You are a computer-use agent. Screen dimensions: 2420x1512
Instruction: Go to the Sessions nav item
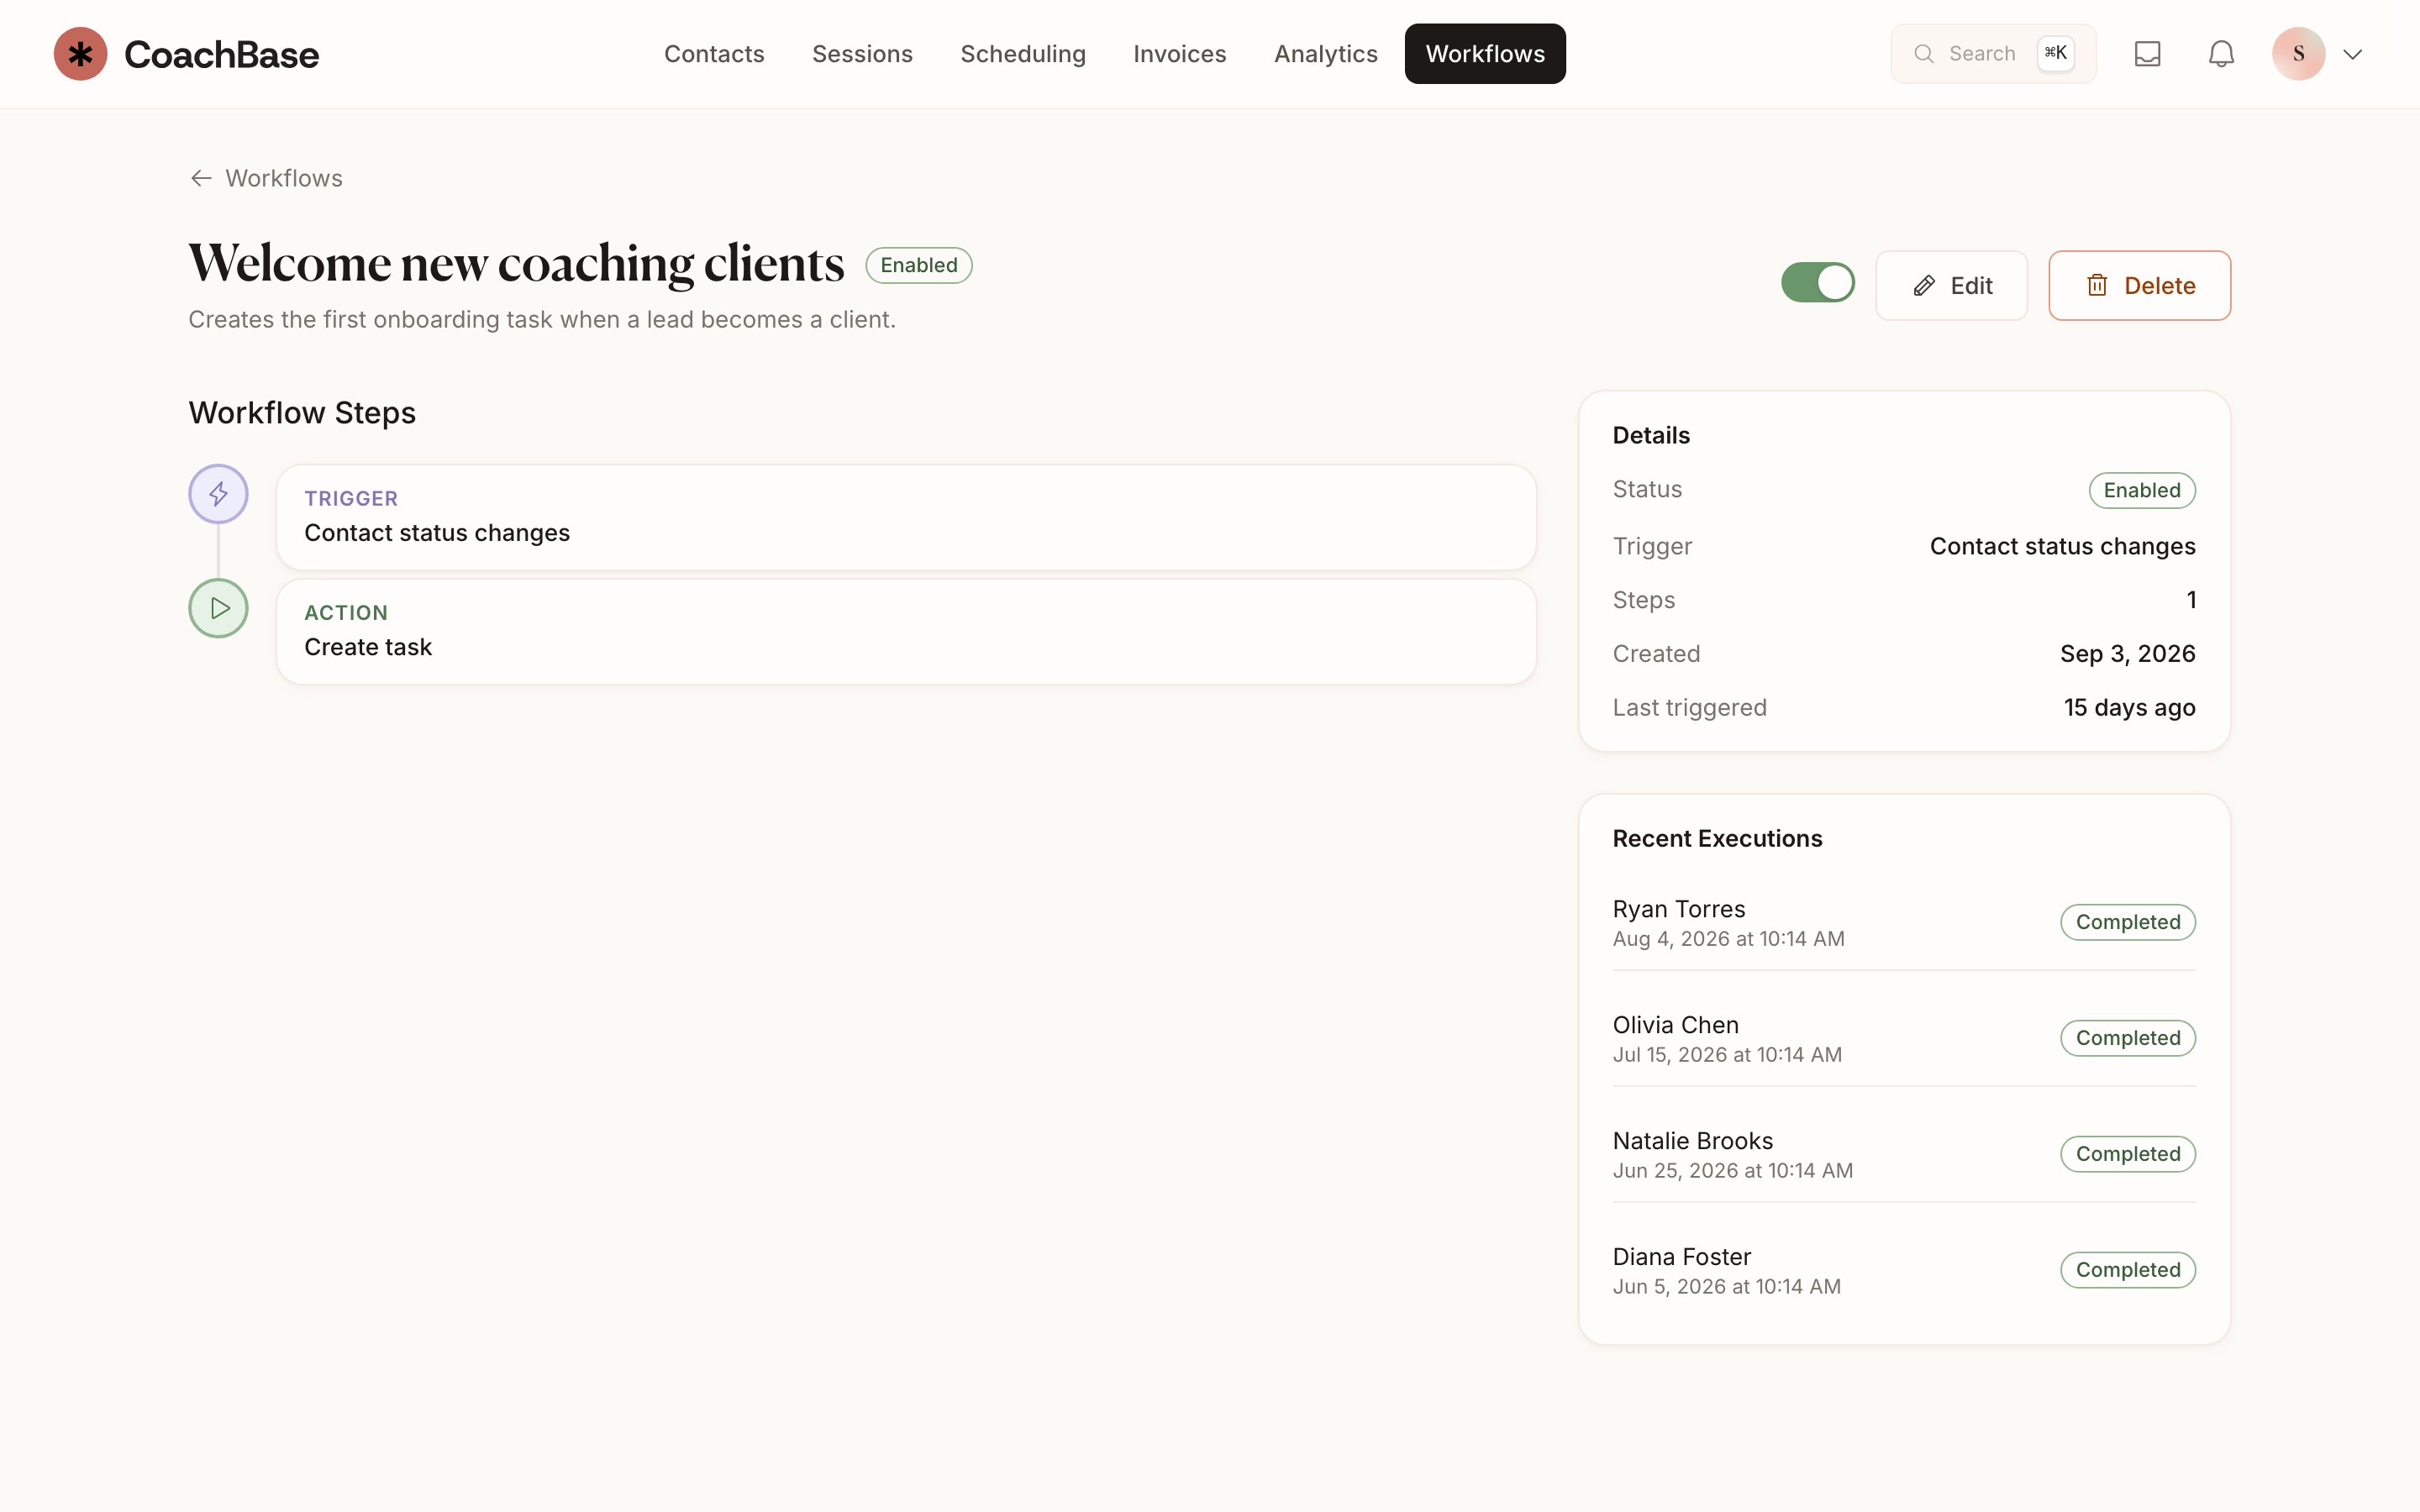[862, 54]
